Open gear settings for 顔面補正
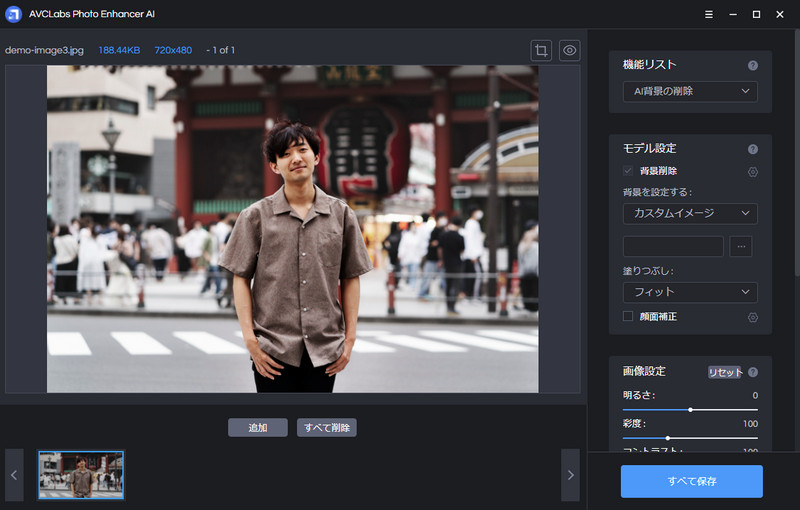The height and width of the screenshot is (510, 800). coord(753,317)
